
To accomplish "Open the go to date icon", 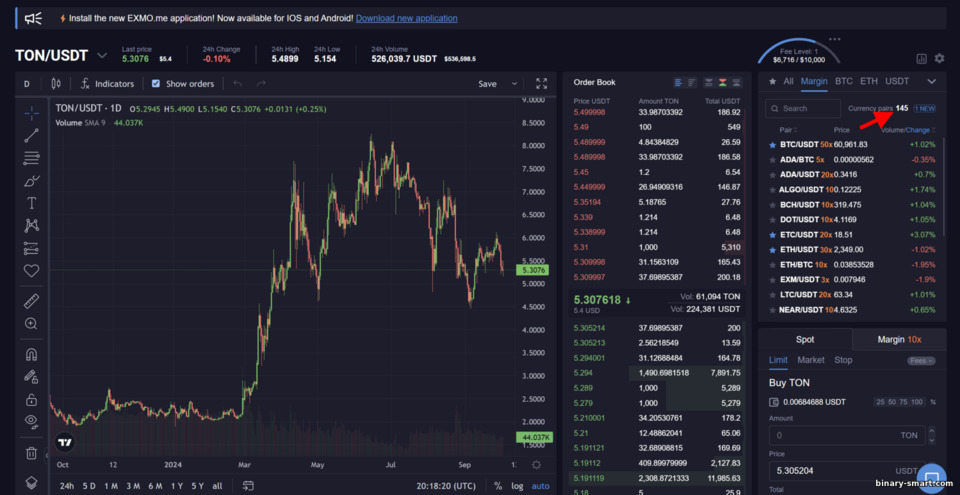I will click(x=248, y=486).
